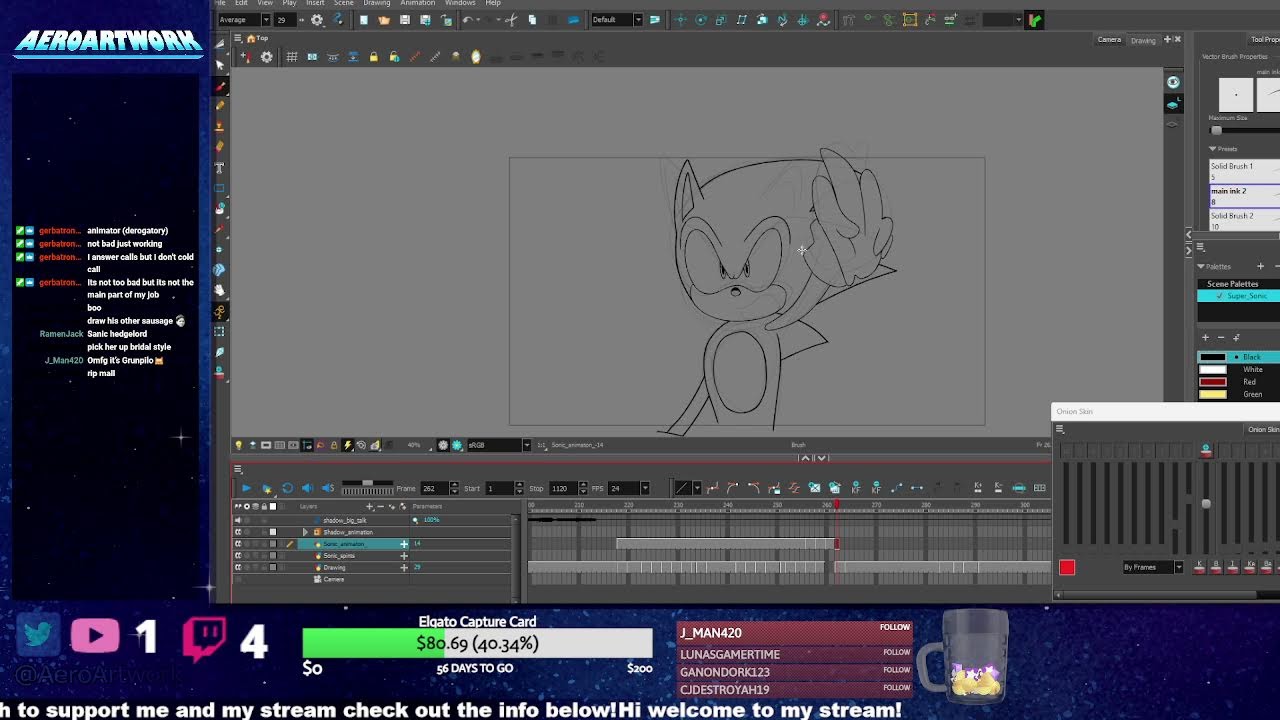This screenshot has width=1280, height=720.
Task: Click the red playhead marker on the timeline
Action: point(836,506)
